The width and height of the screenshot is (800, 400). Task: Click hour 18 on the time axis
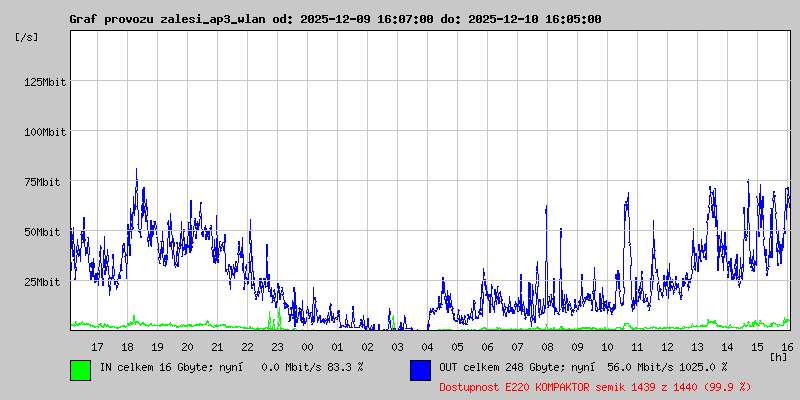(127, 346)
